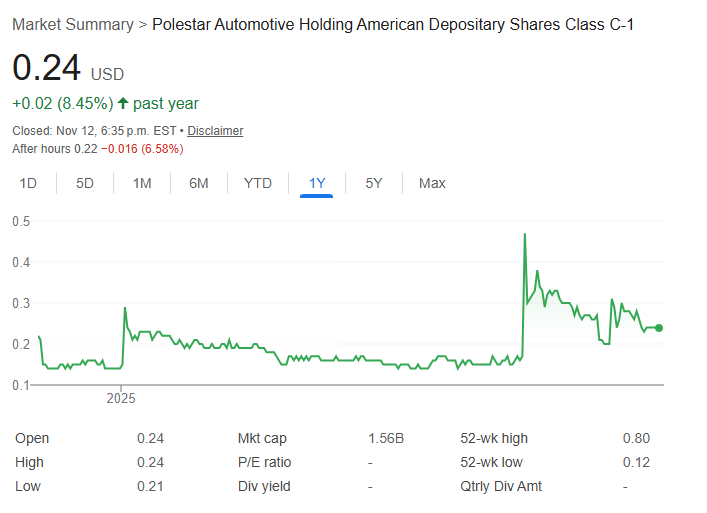The height and width of the screenshot is (513, 707).
Task: Click the green endpoint dot on chart
Action: click(x=659, y=328)
